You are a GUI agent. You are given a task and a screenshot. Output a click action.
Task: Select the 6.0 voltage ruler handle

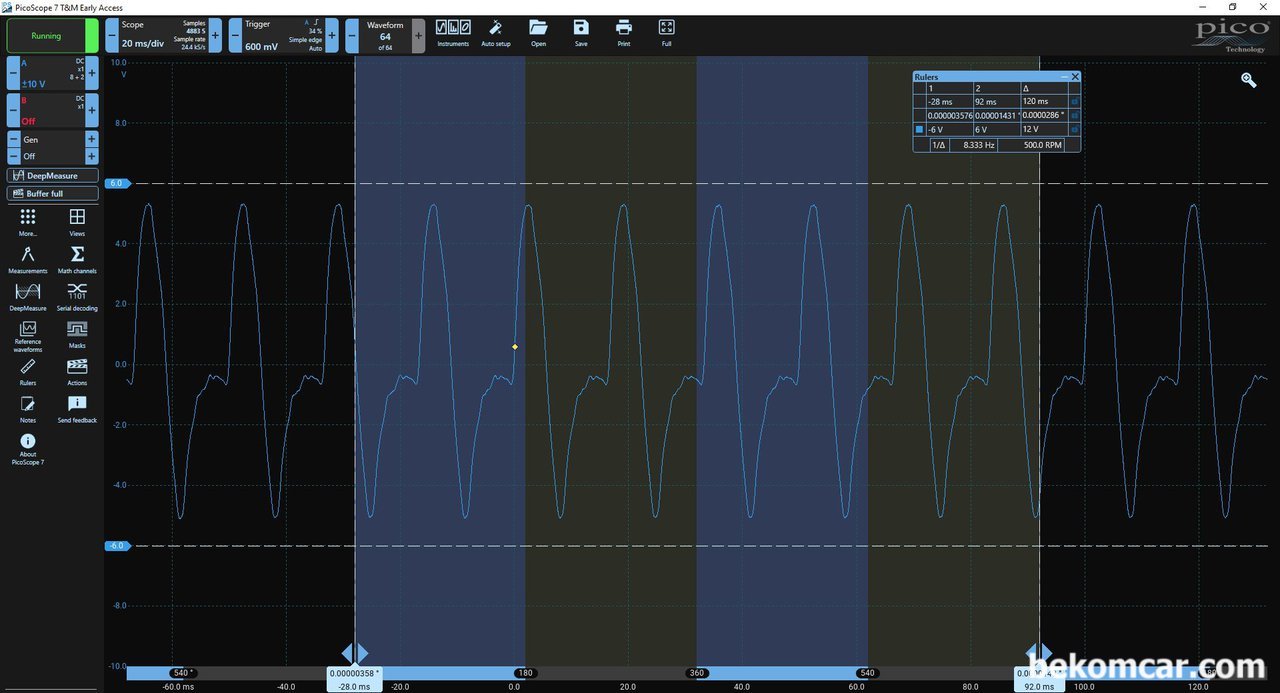point(116,184)
